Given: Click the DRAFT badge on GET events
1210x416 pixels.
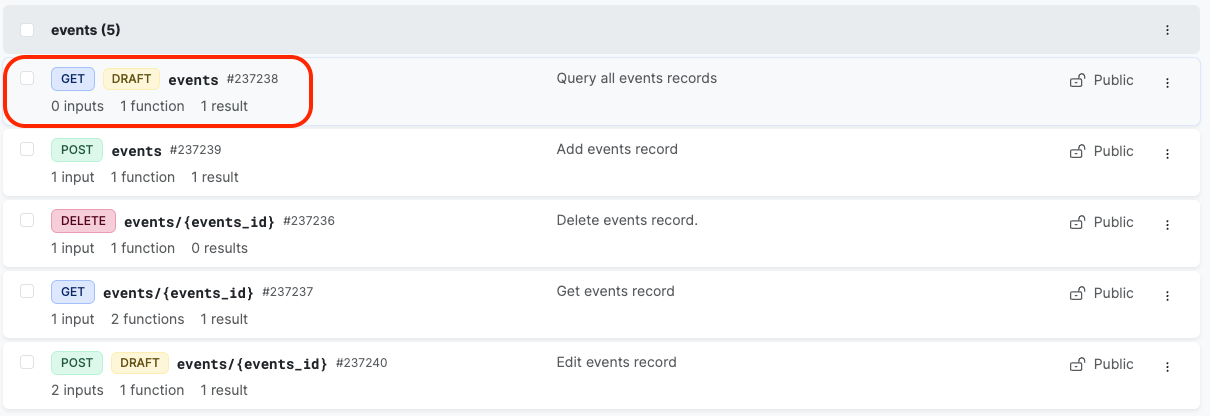Looking at the screenshot, I should [x=131, y=79].
